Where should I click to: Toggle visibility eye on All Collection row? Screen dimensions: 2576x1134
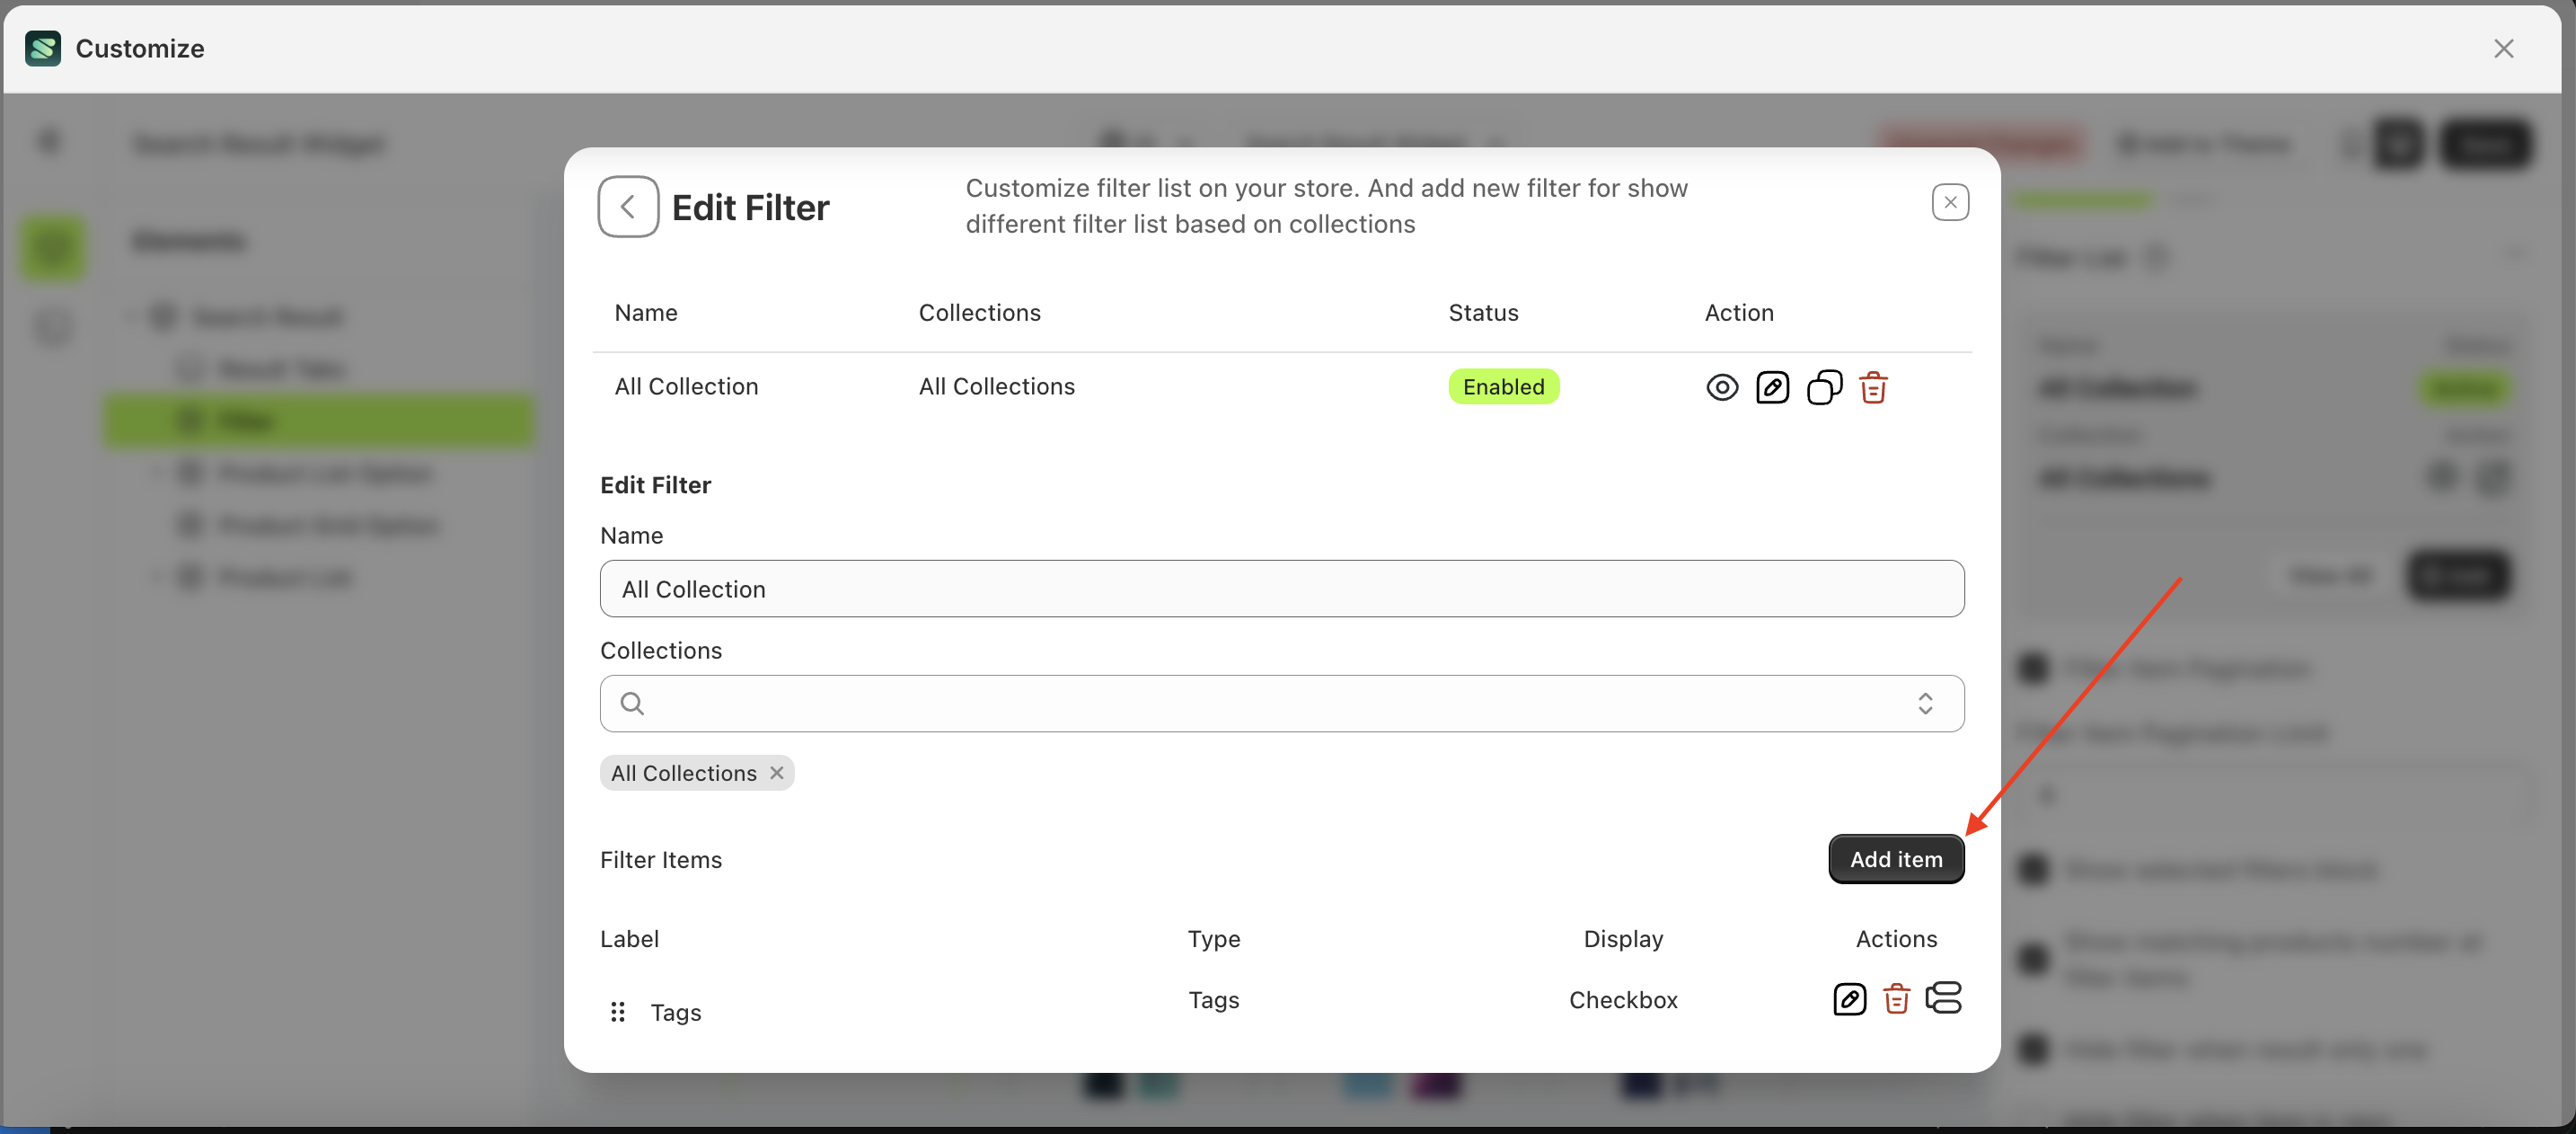1721,387
